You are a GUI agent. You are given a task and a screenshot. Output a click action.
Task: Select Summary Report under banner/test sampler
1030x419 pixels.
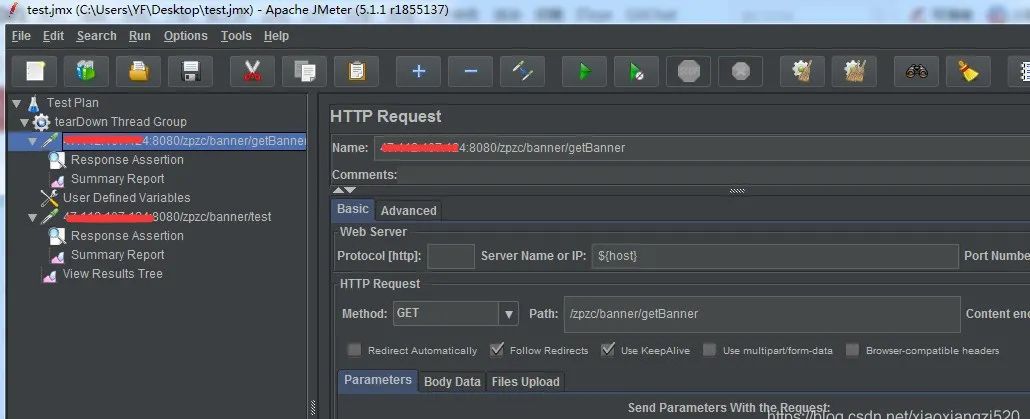click(118, 255)
